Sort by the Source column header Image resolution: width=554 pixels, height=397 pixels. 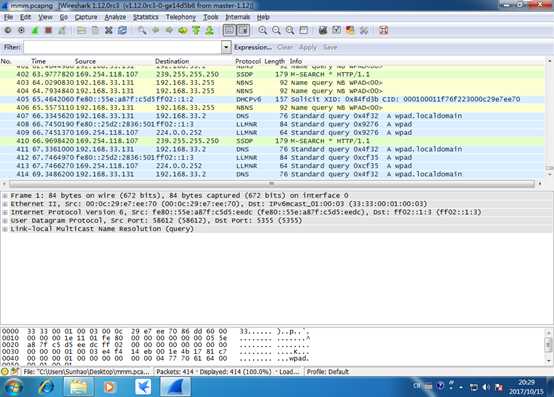pos(85,61)
